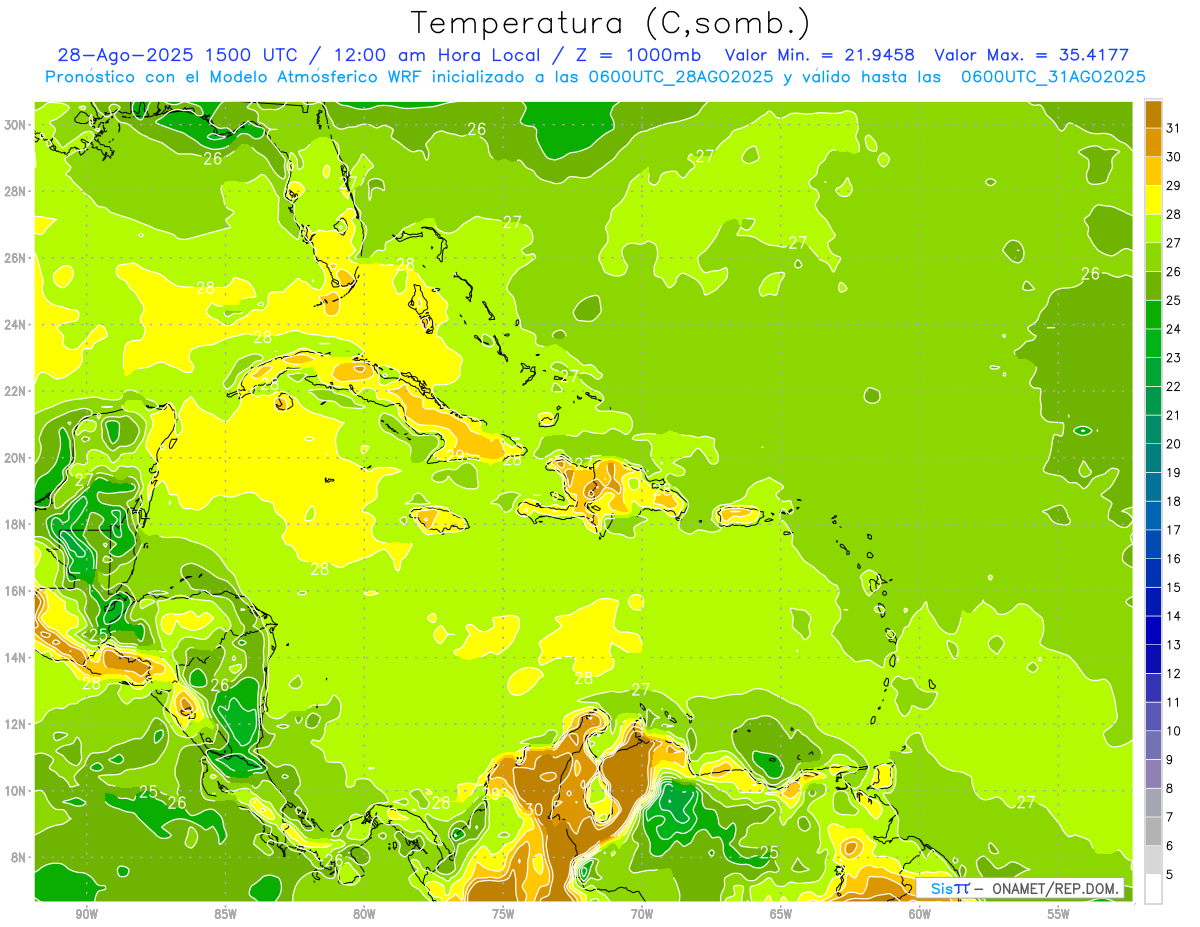Click the title 'Temperatura (C,somb.)'
The height and width of the screenshot is (927, 1200).
(610, 23)
